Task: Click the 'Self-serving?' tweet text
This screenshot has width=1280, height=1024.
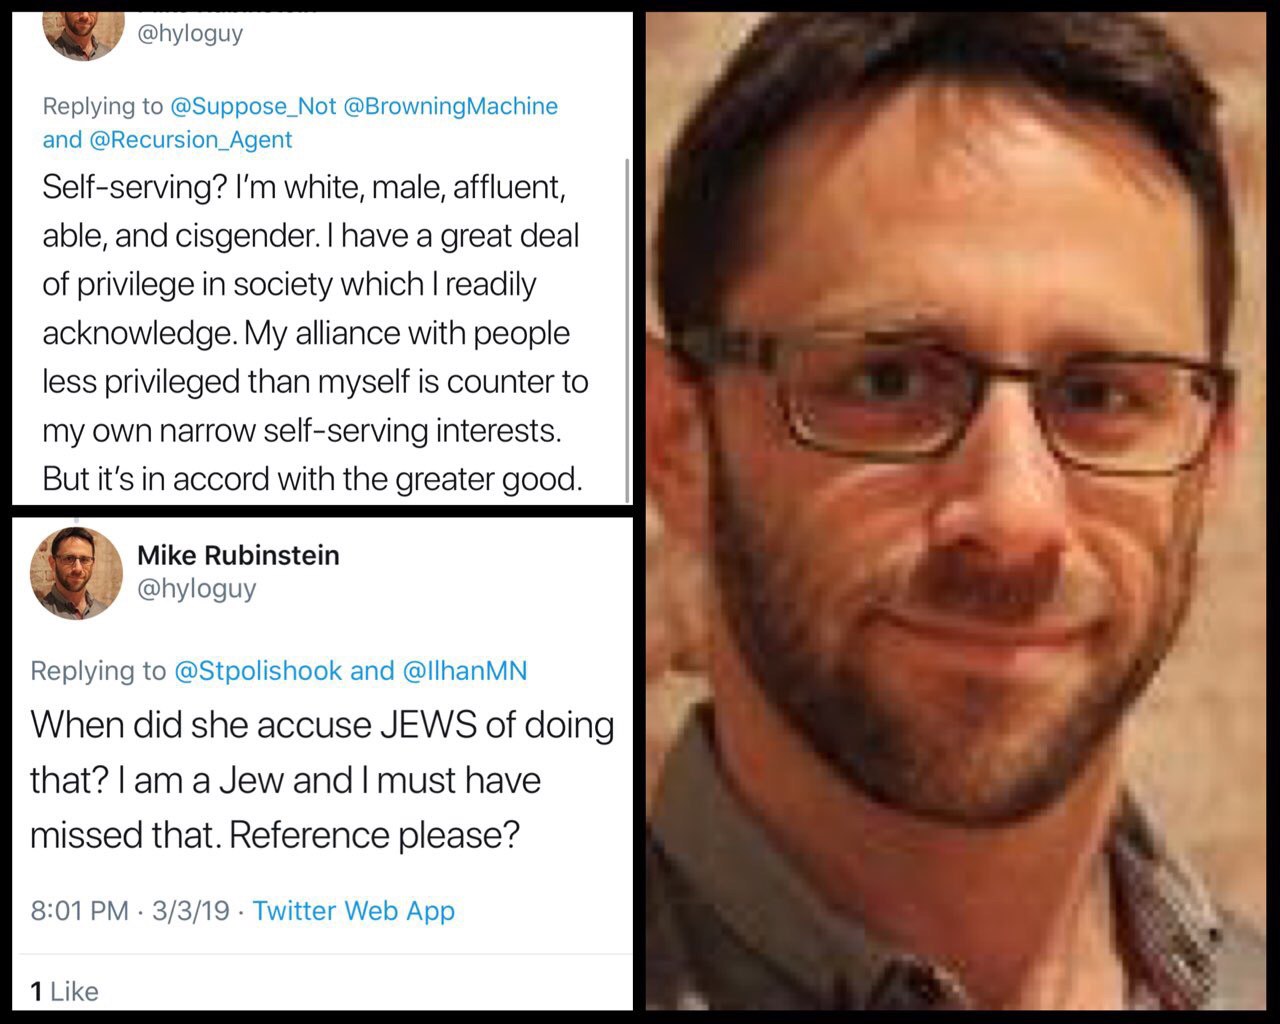Action: pos(315,333)
